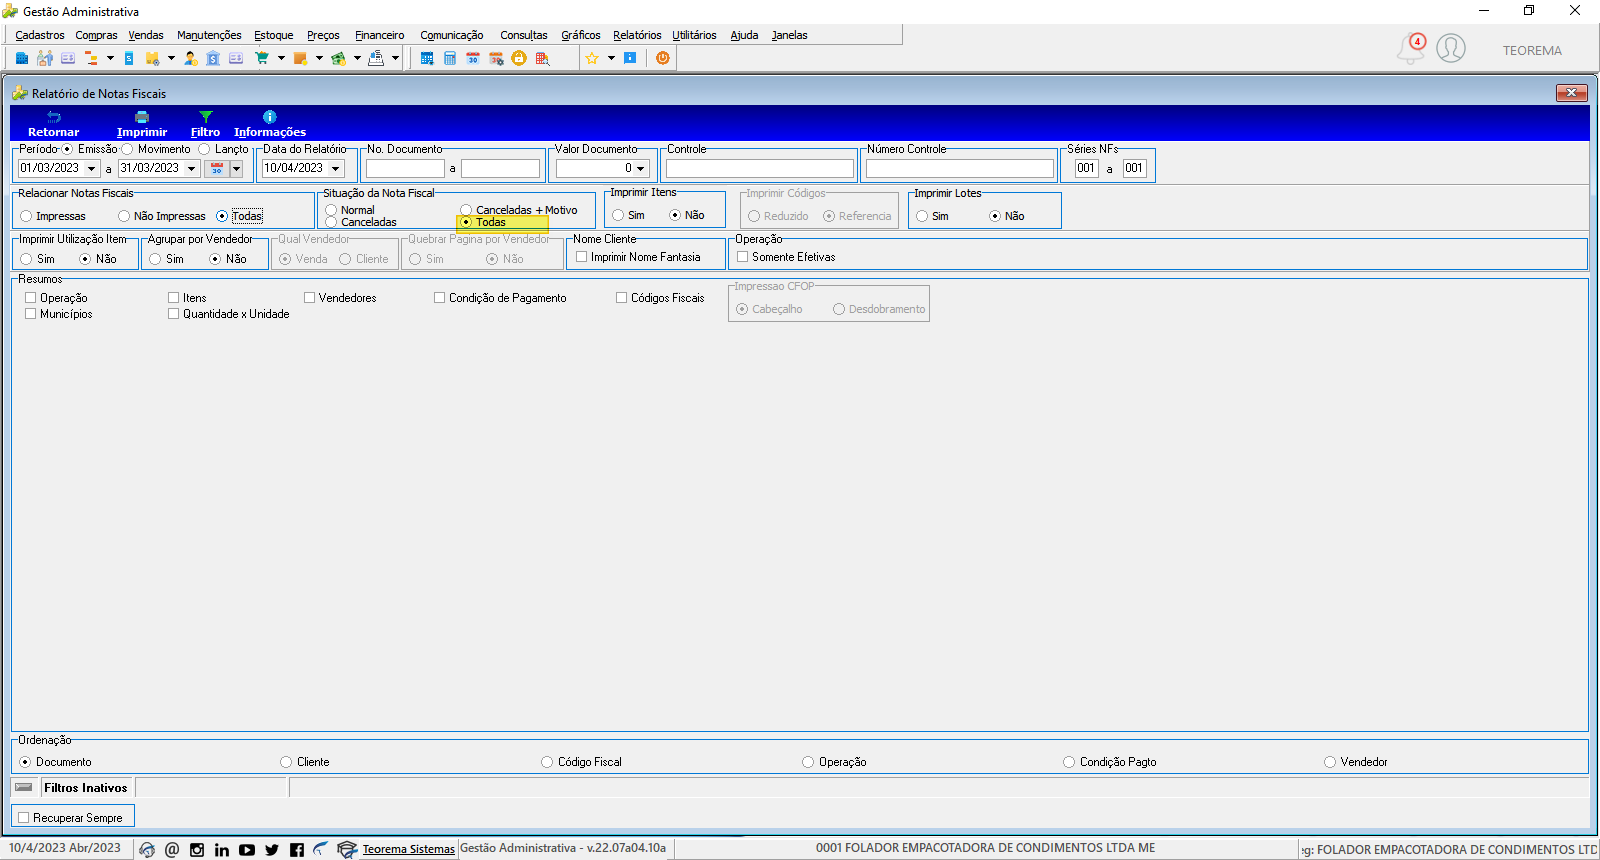Open the Teorema Sistemas link

point(408,849)
